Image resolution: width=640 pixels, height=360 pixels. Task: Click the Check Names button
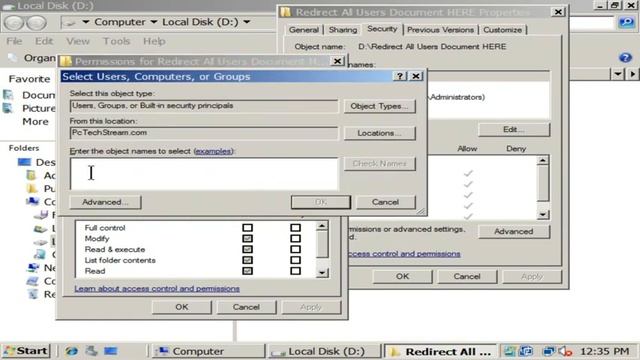tap(380, 164)
